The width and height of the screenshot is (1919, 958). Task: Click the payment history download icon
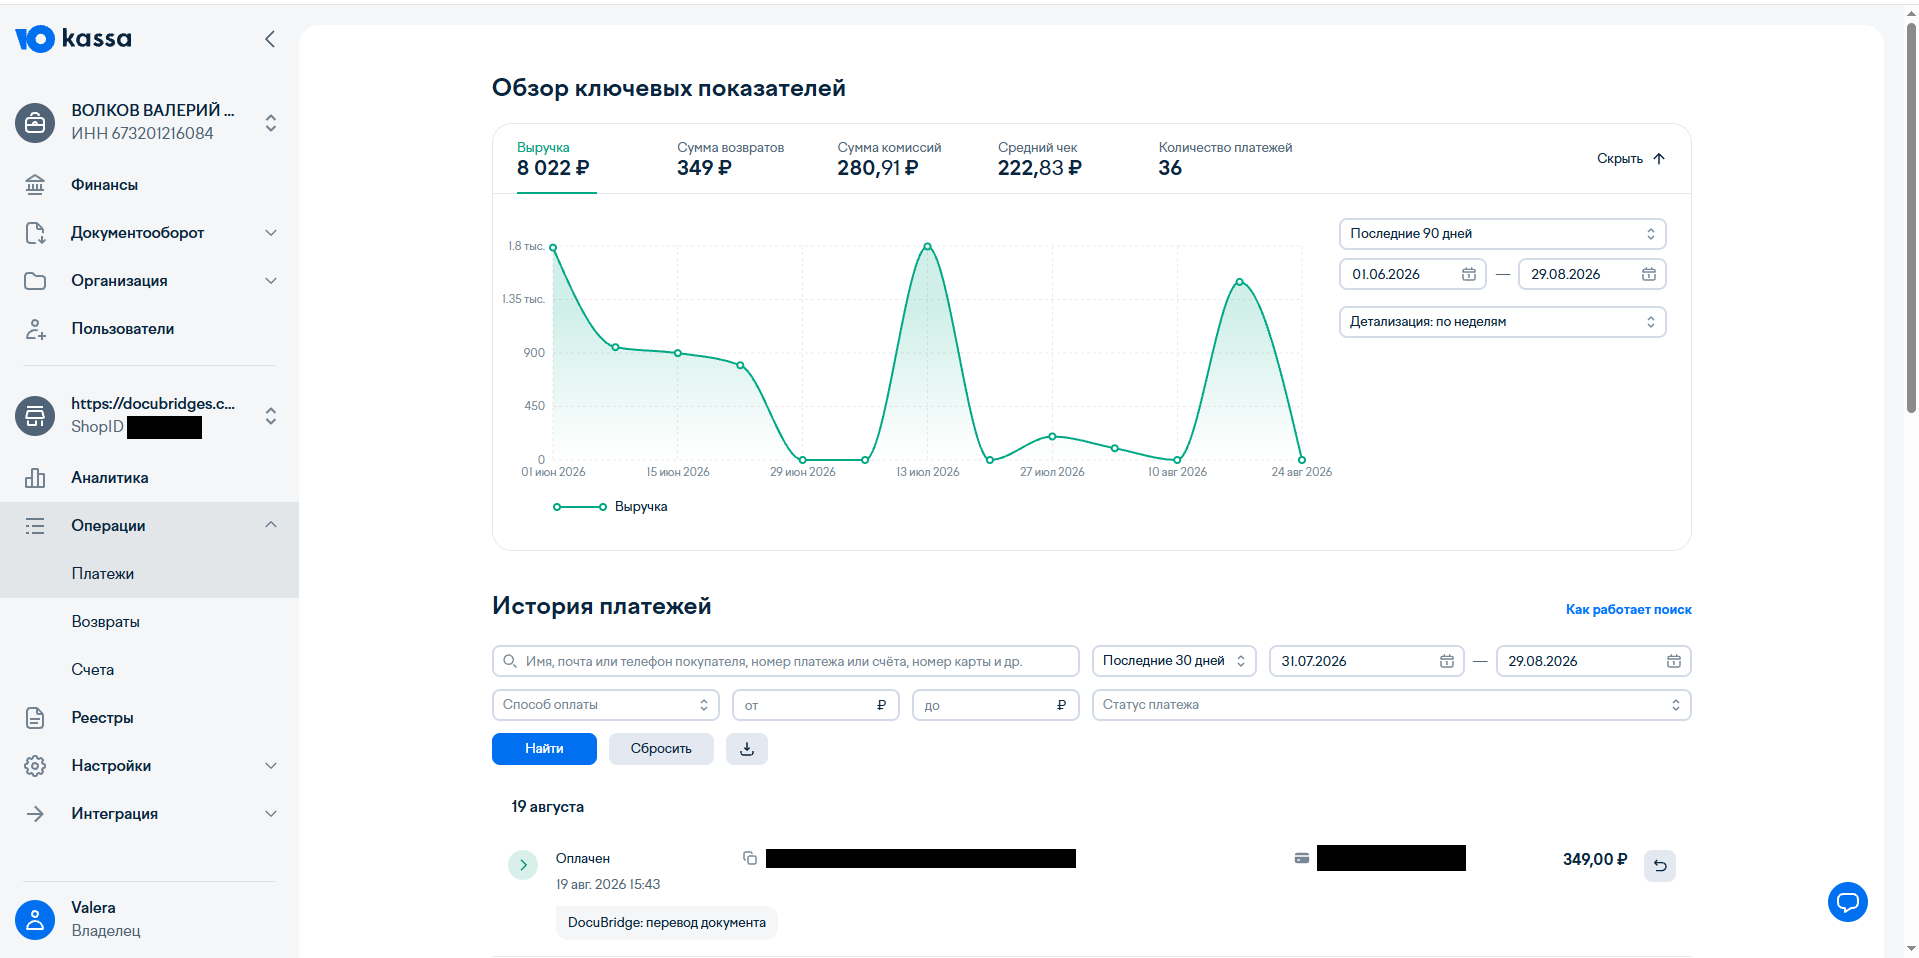point(747,749)
